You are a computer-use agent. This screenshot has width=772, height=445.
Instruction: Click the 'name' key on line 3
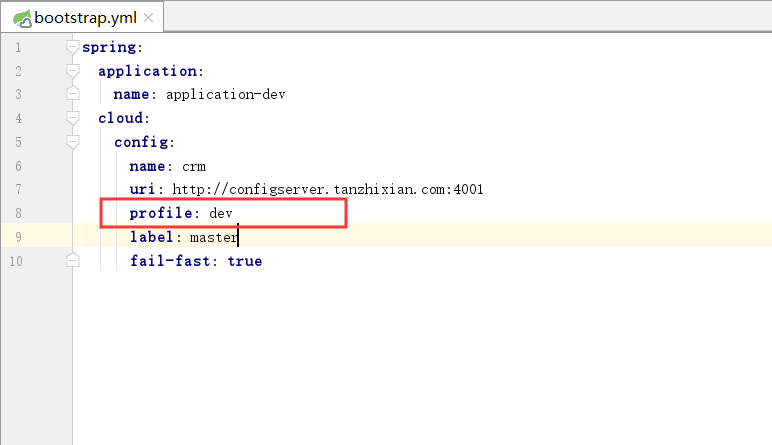[x=131, y=94]
